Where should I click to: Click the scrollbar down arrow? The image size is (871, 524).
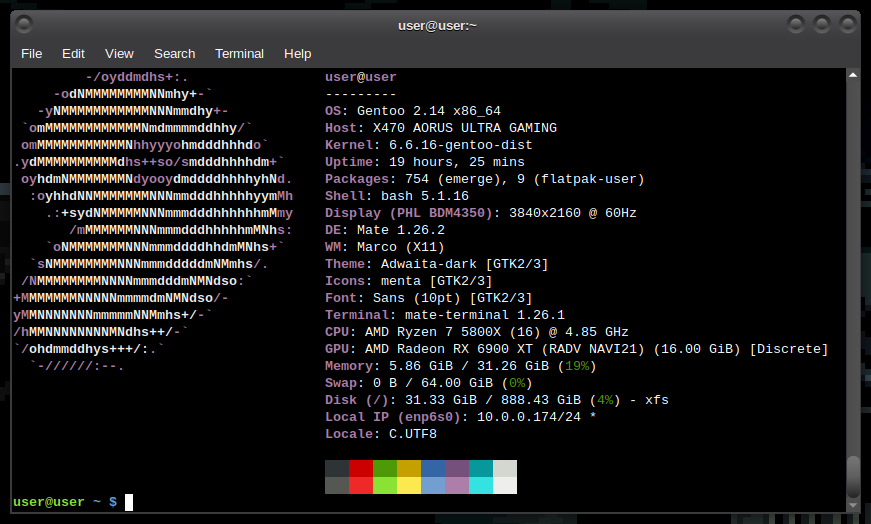[853, 506]
